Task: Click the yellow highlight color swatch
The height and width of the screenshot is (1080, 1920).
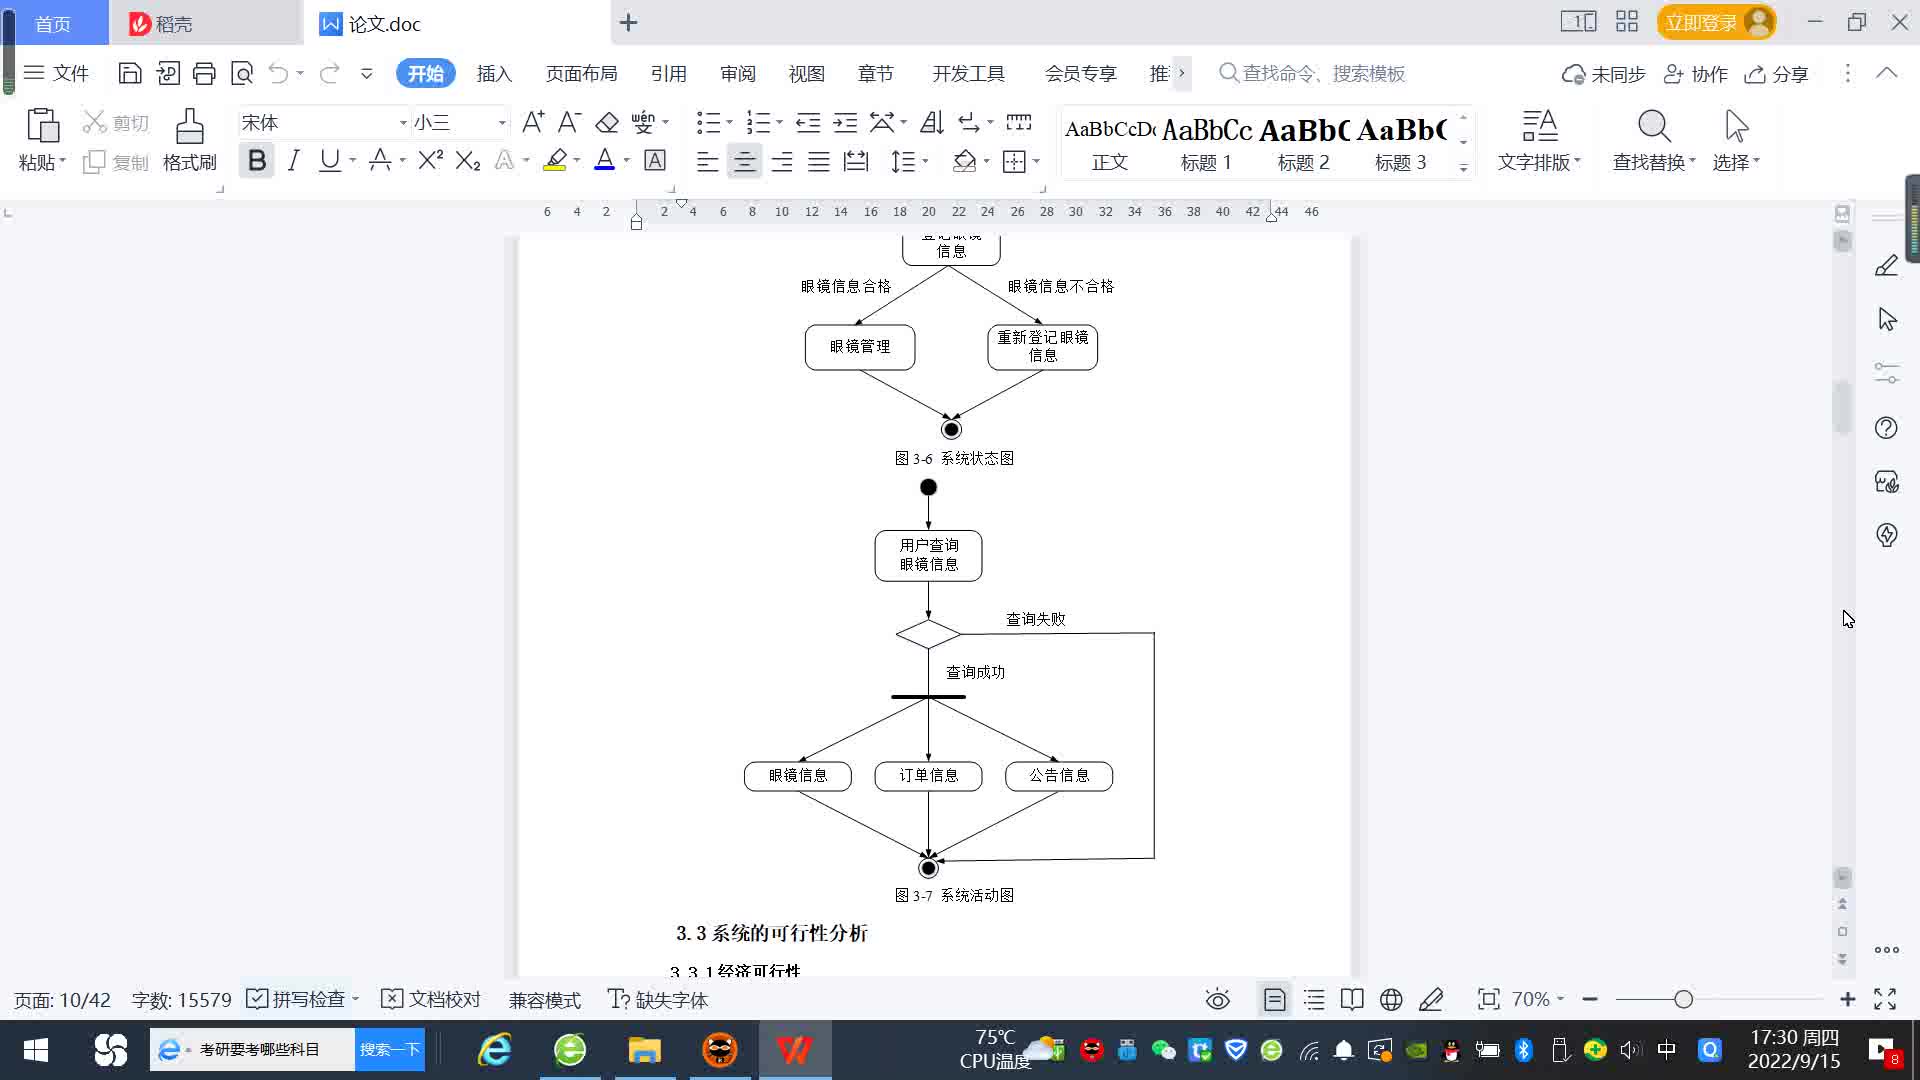Action: [x=555, y=160]
